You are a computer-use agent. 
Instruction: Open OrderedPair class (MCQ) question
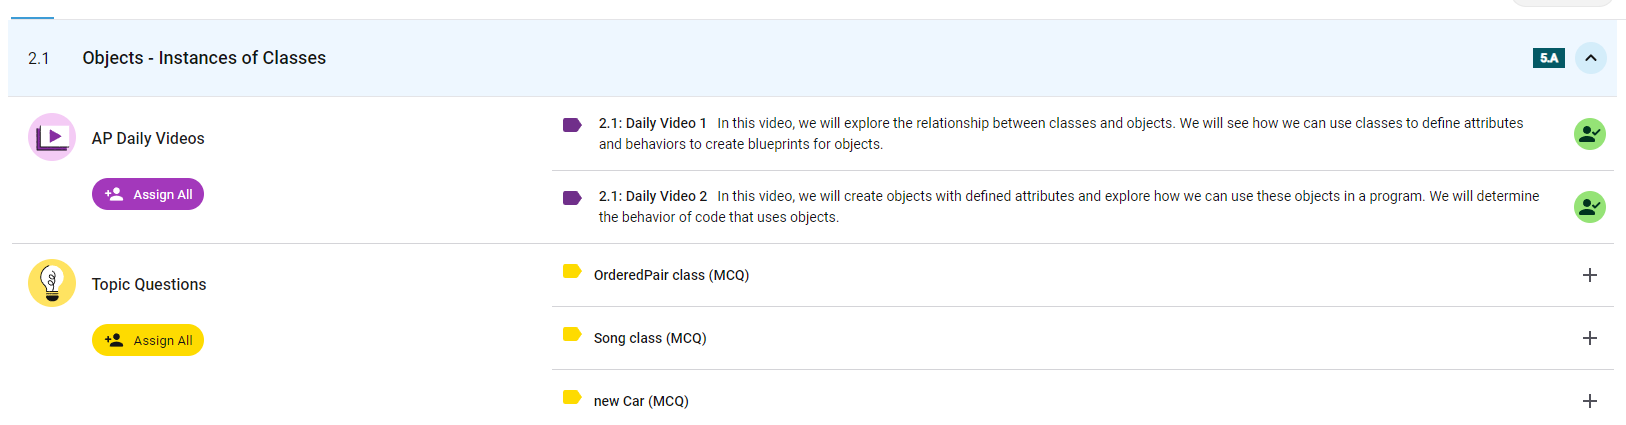[x=671, y=275]
